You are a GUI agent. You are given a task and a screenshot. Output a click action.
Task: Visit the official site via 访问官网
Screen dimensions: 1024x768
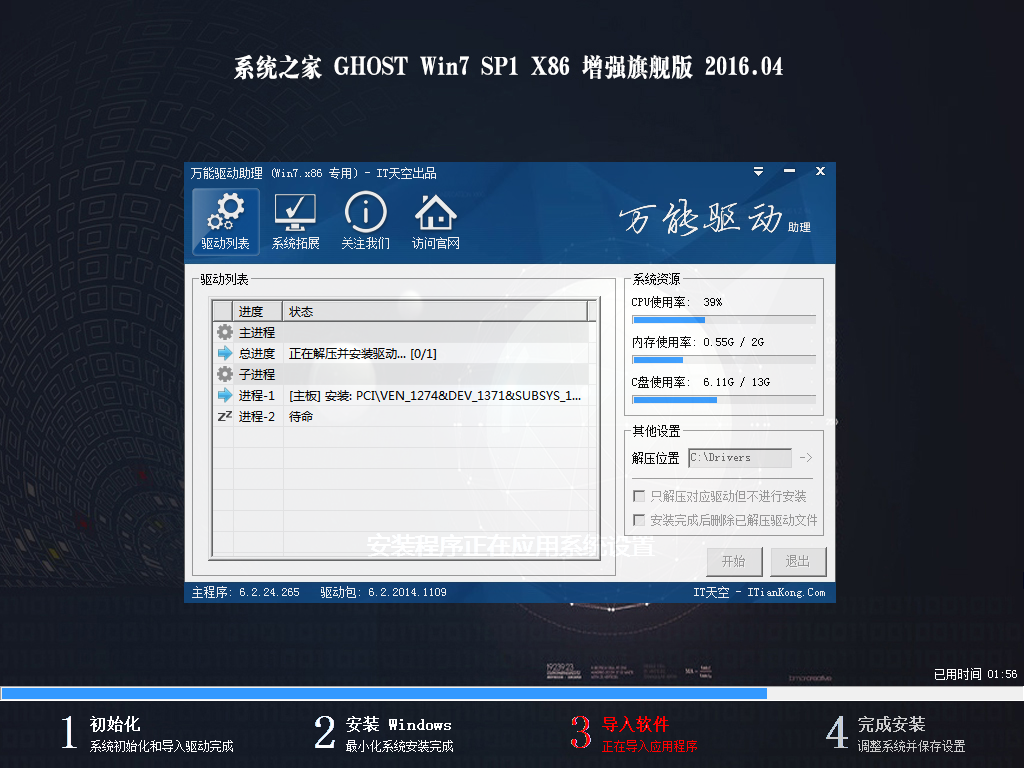[x=436, y=221]
